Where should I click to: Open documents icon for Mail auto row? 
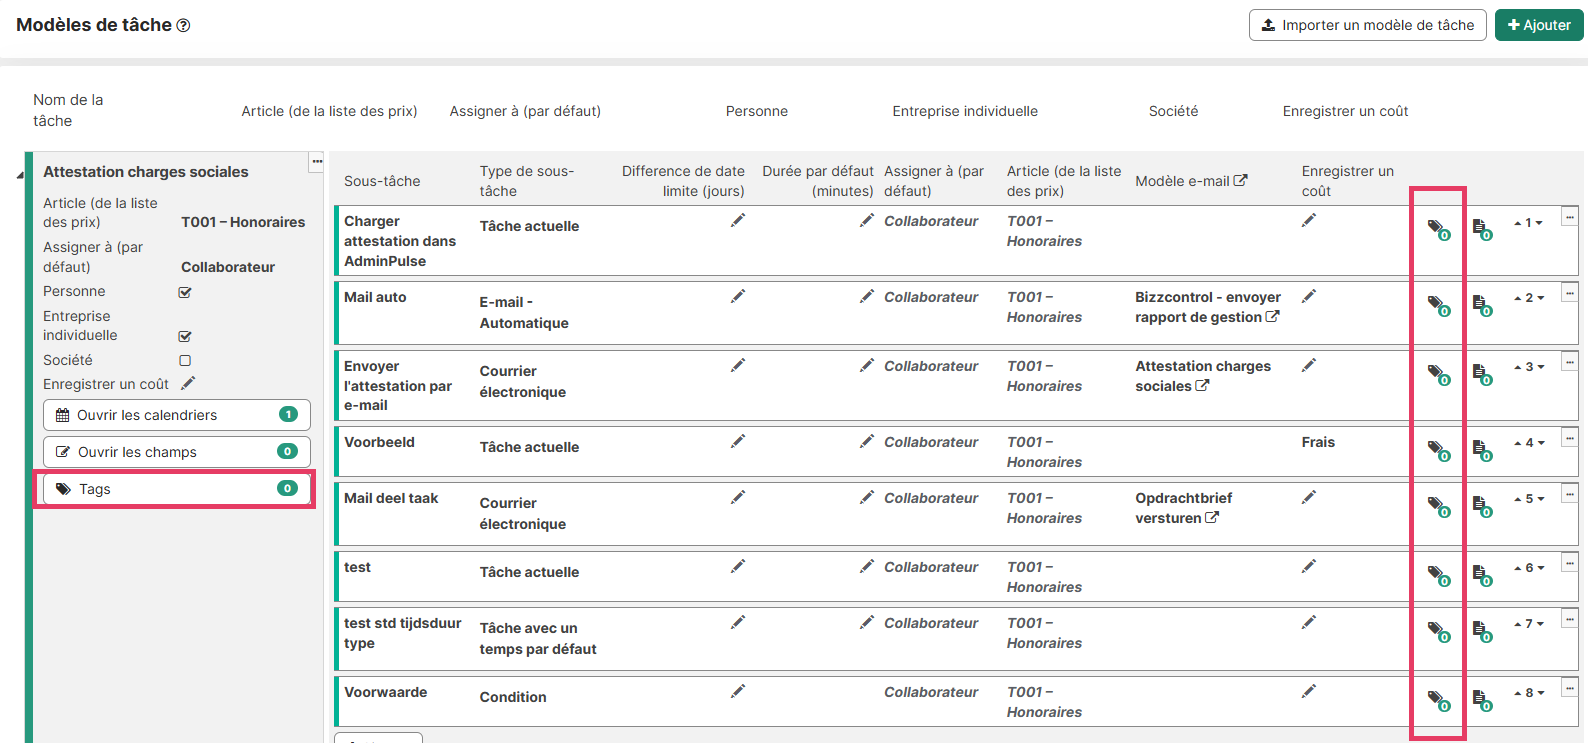[1481, 304]
